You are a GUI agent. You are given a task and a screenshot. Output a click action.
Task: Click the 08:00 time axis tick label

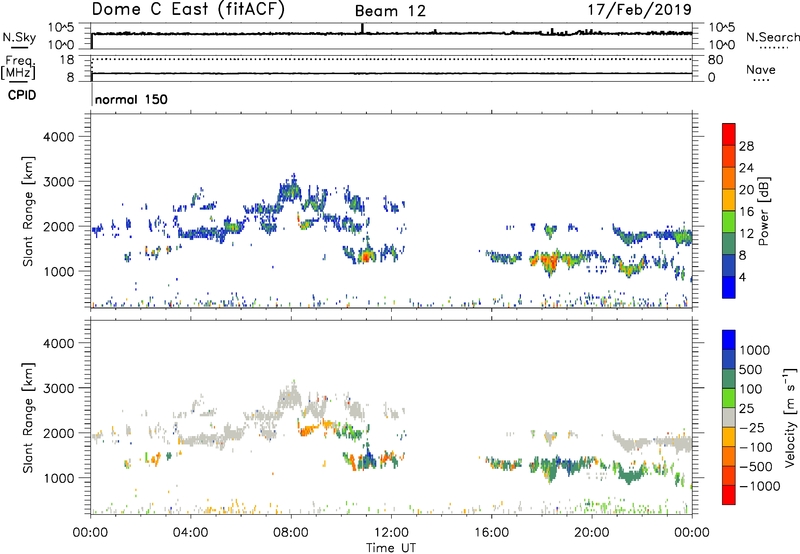click(291, 533)
